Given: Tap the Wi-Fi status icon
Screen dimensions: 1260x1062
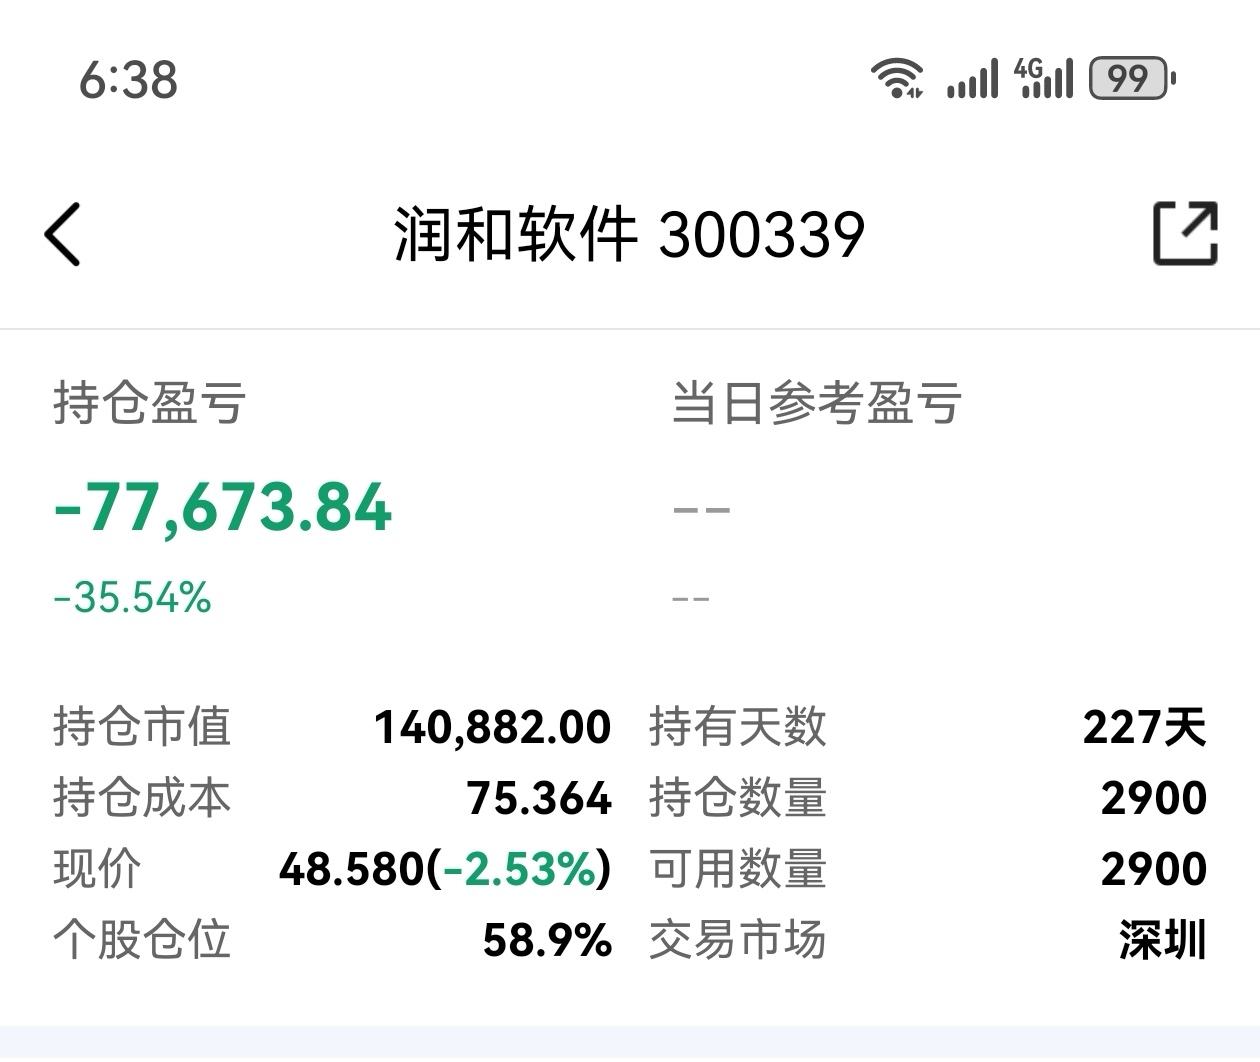Looking at the screenshot, I should (897, 78).
